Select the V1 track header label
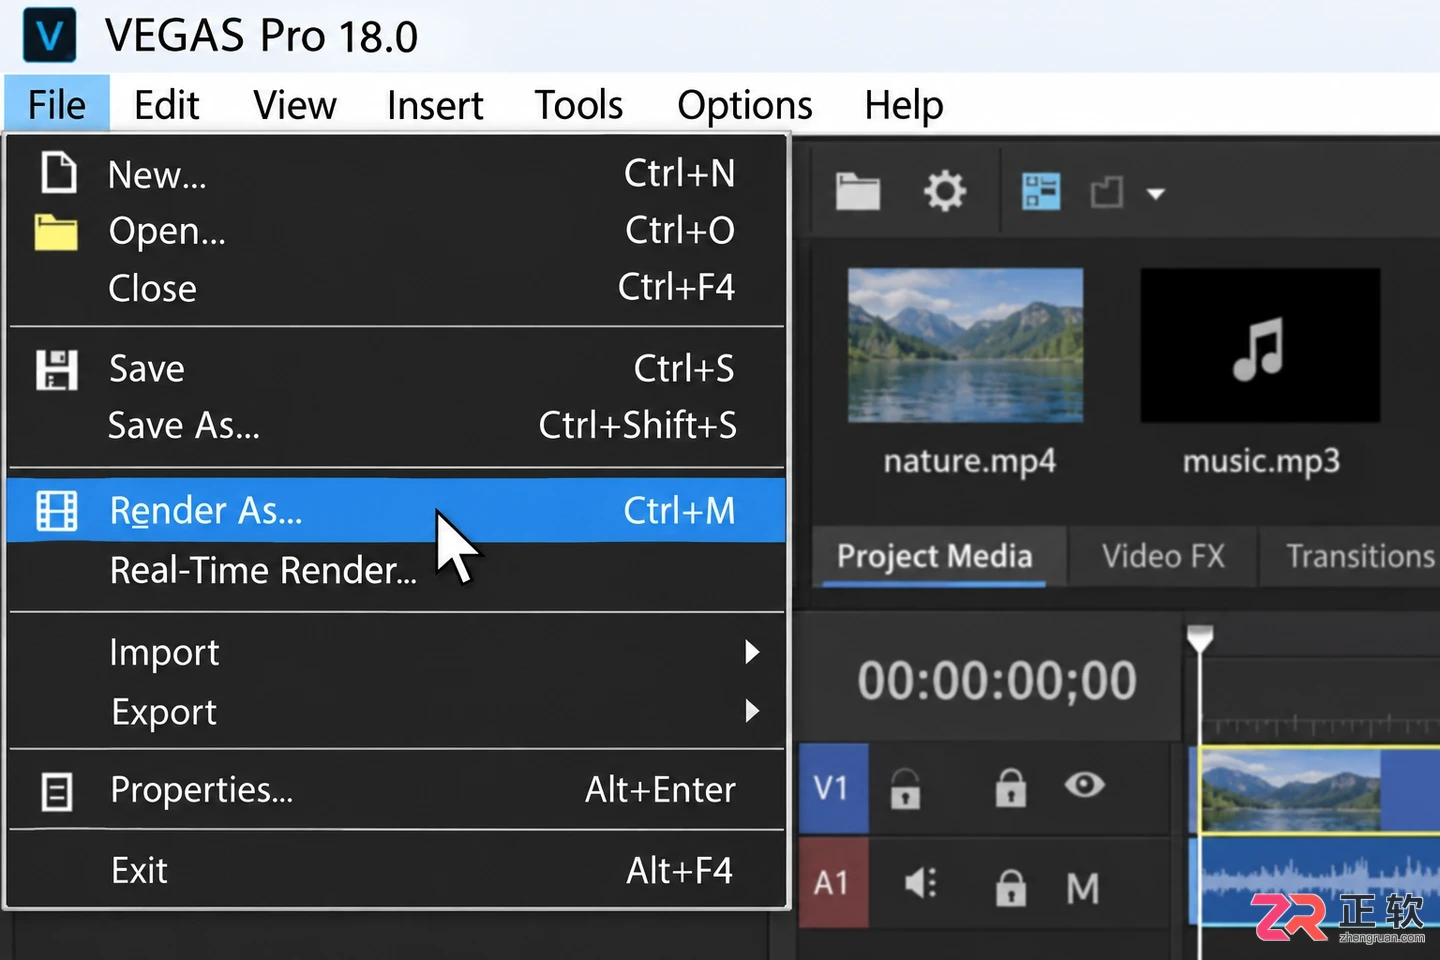Viewport: 1440px width, 960px height. (x=833, y=788)
